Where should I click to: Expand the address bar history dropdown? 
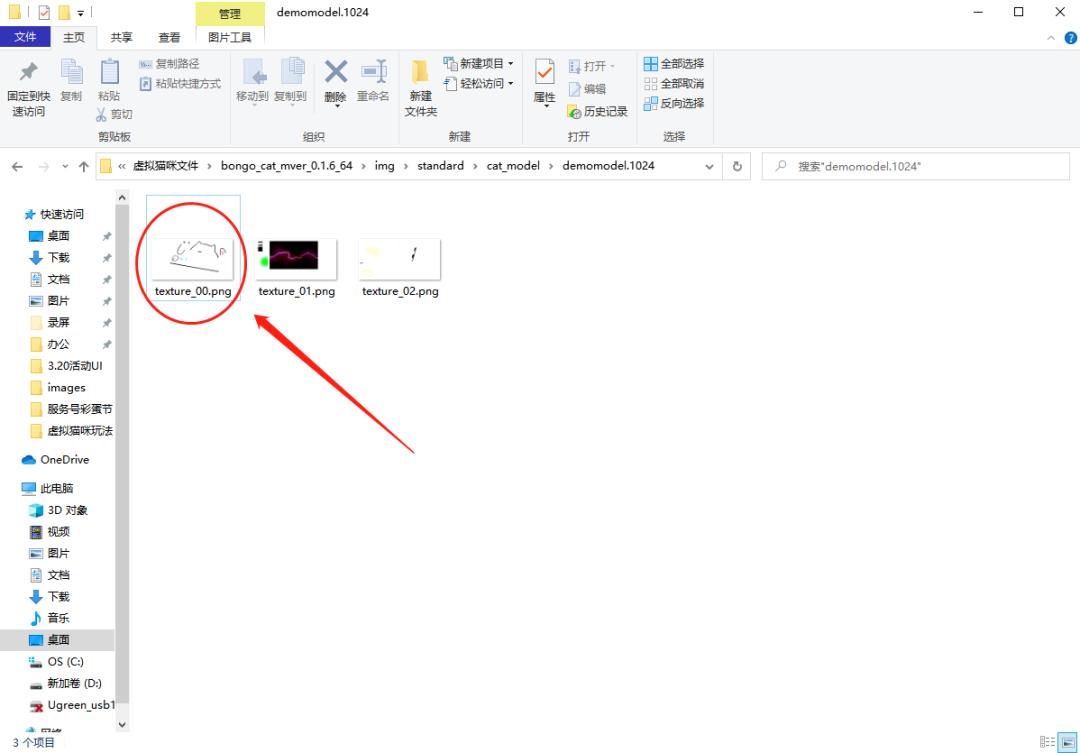710,166
